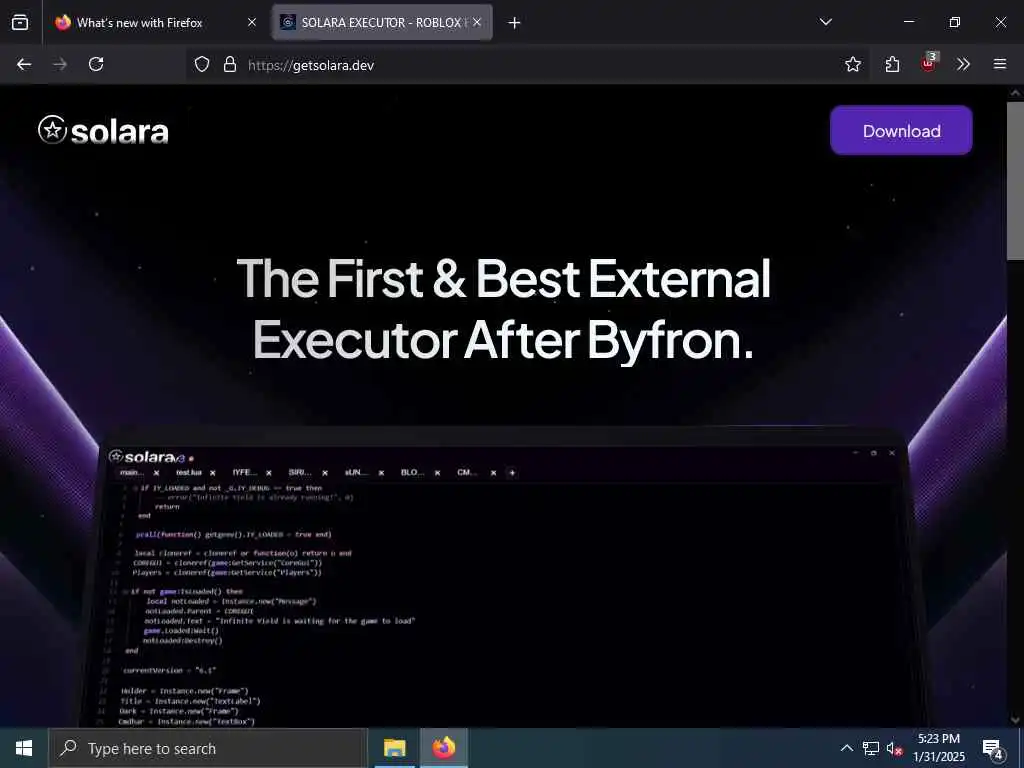Open a new tab with plus button

pos(515,23)
